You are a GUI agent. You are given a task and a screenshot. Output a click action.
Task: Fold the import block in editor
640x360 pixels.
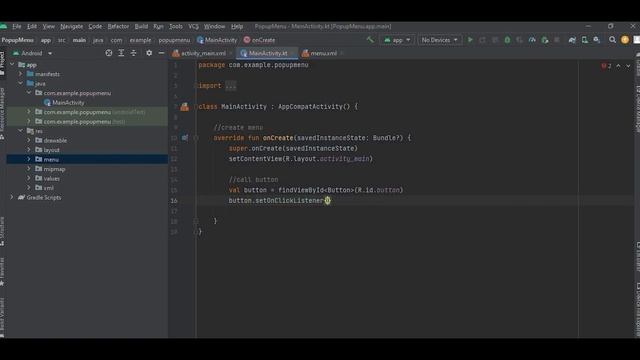pos(196,86)
